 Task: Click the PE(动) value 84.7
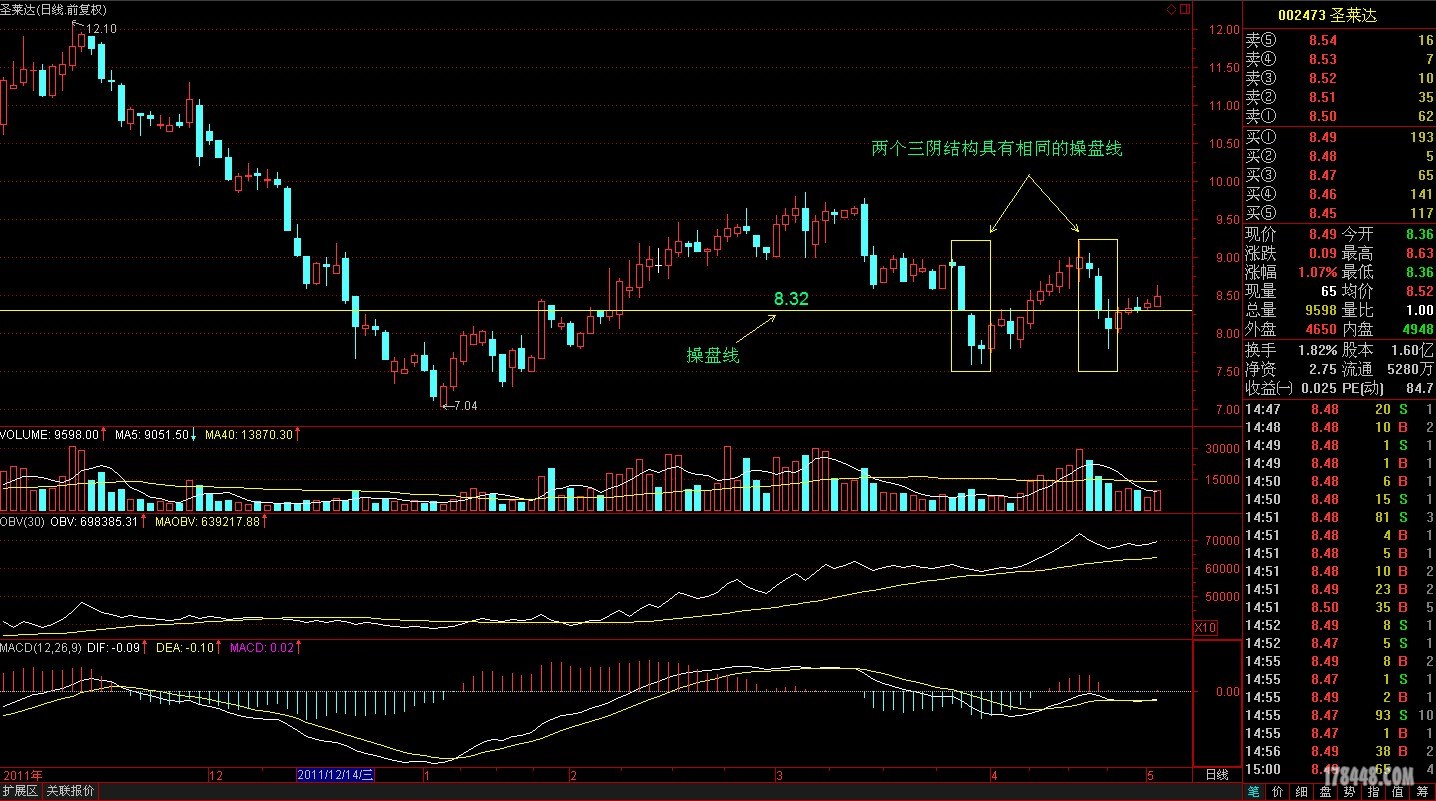coord(1420,387)
